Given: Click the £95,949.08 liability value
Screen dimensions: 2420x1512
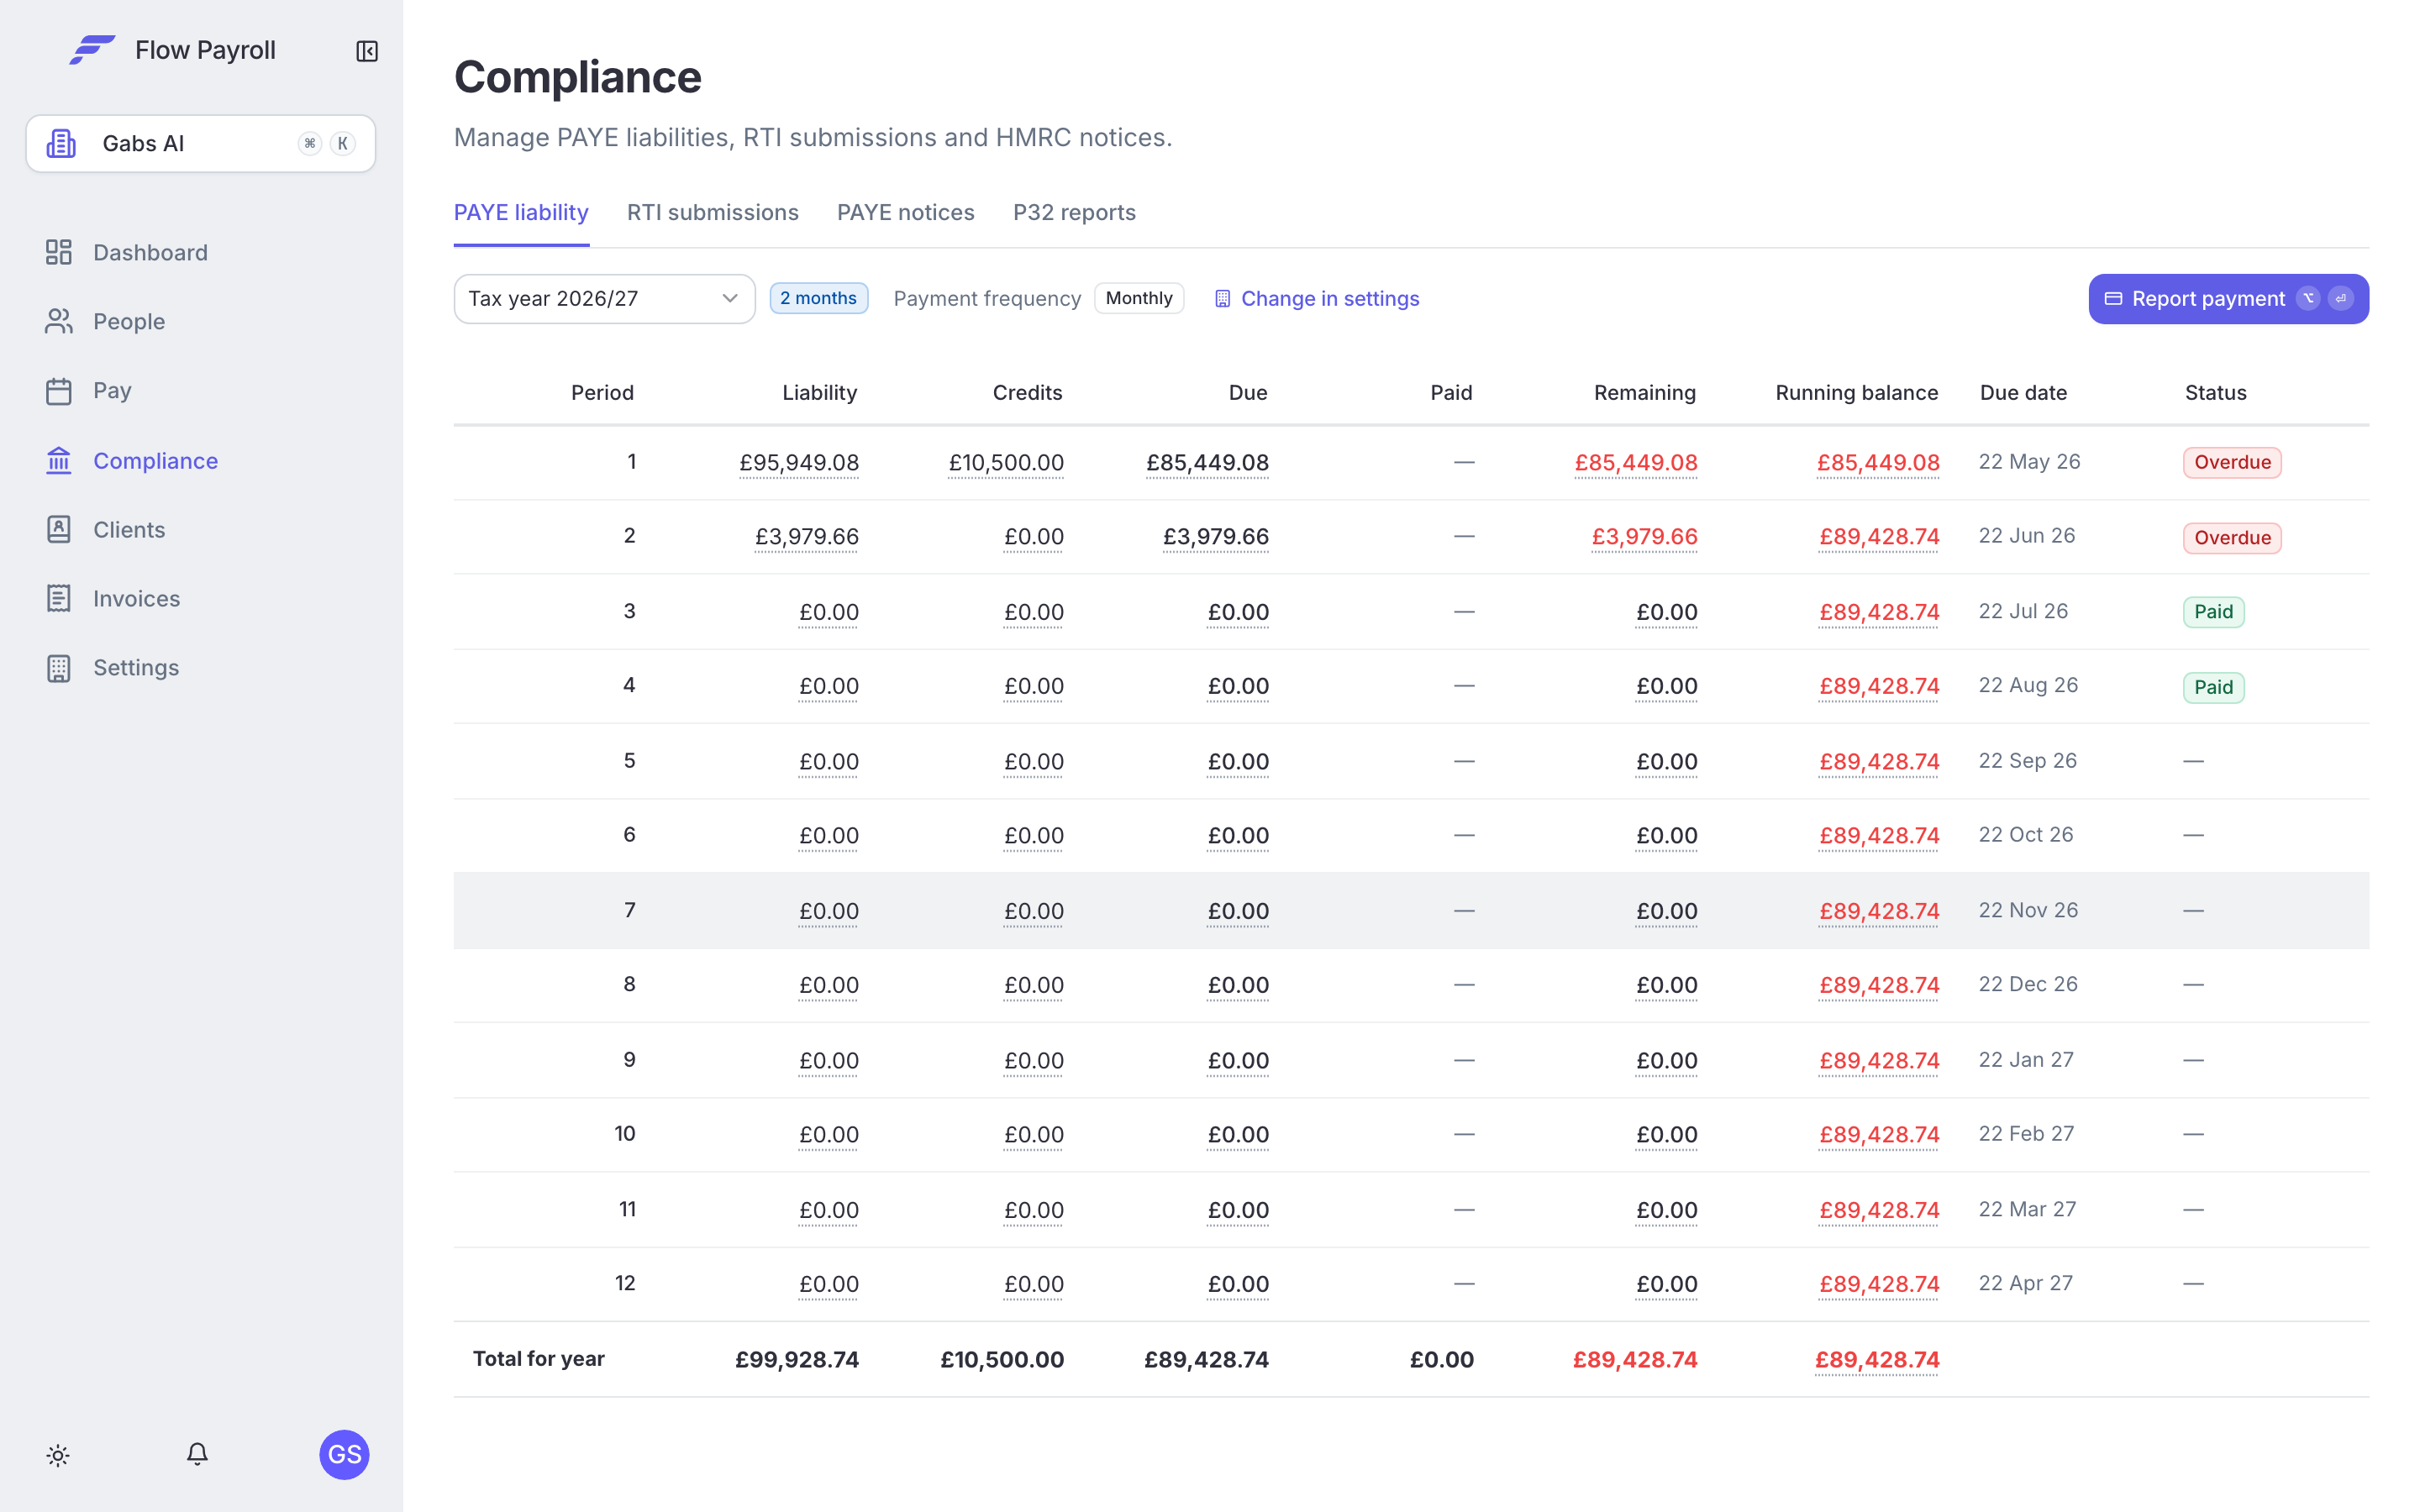Looking at the screenshot, I should coord(799,463).
